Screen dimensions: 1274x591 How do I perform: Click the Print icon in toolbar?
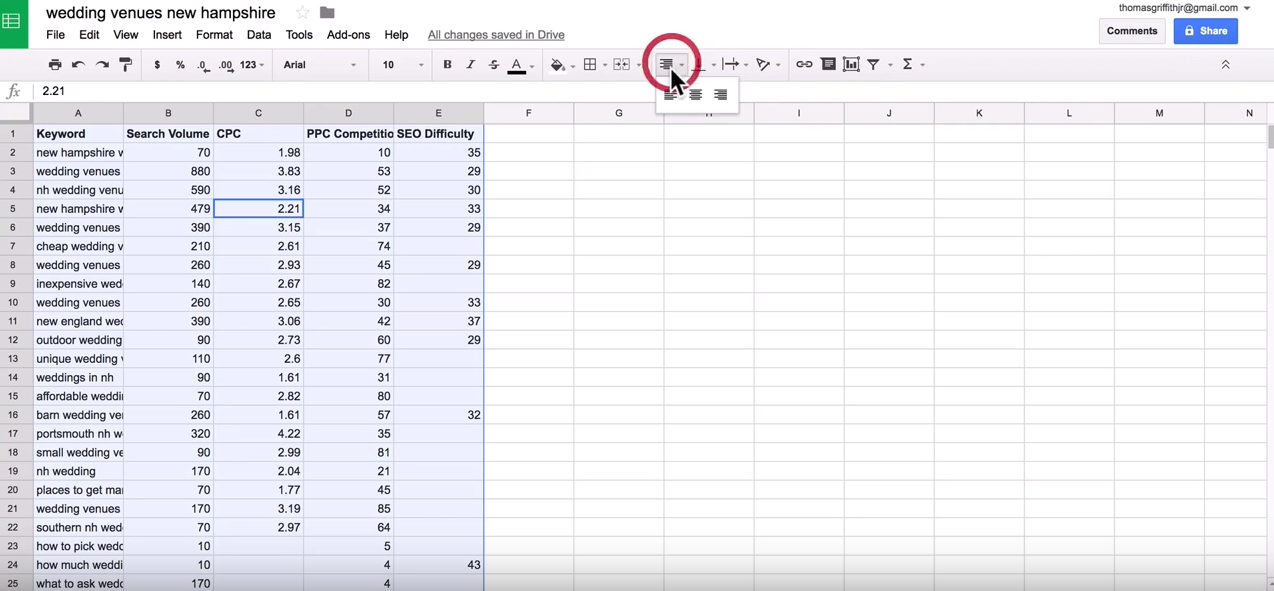55,65
